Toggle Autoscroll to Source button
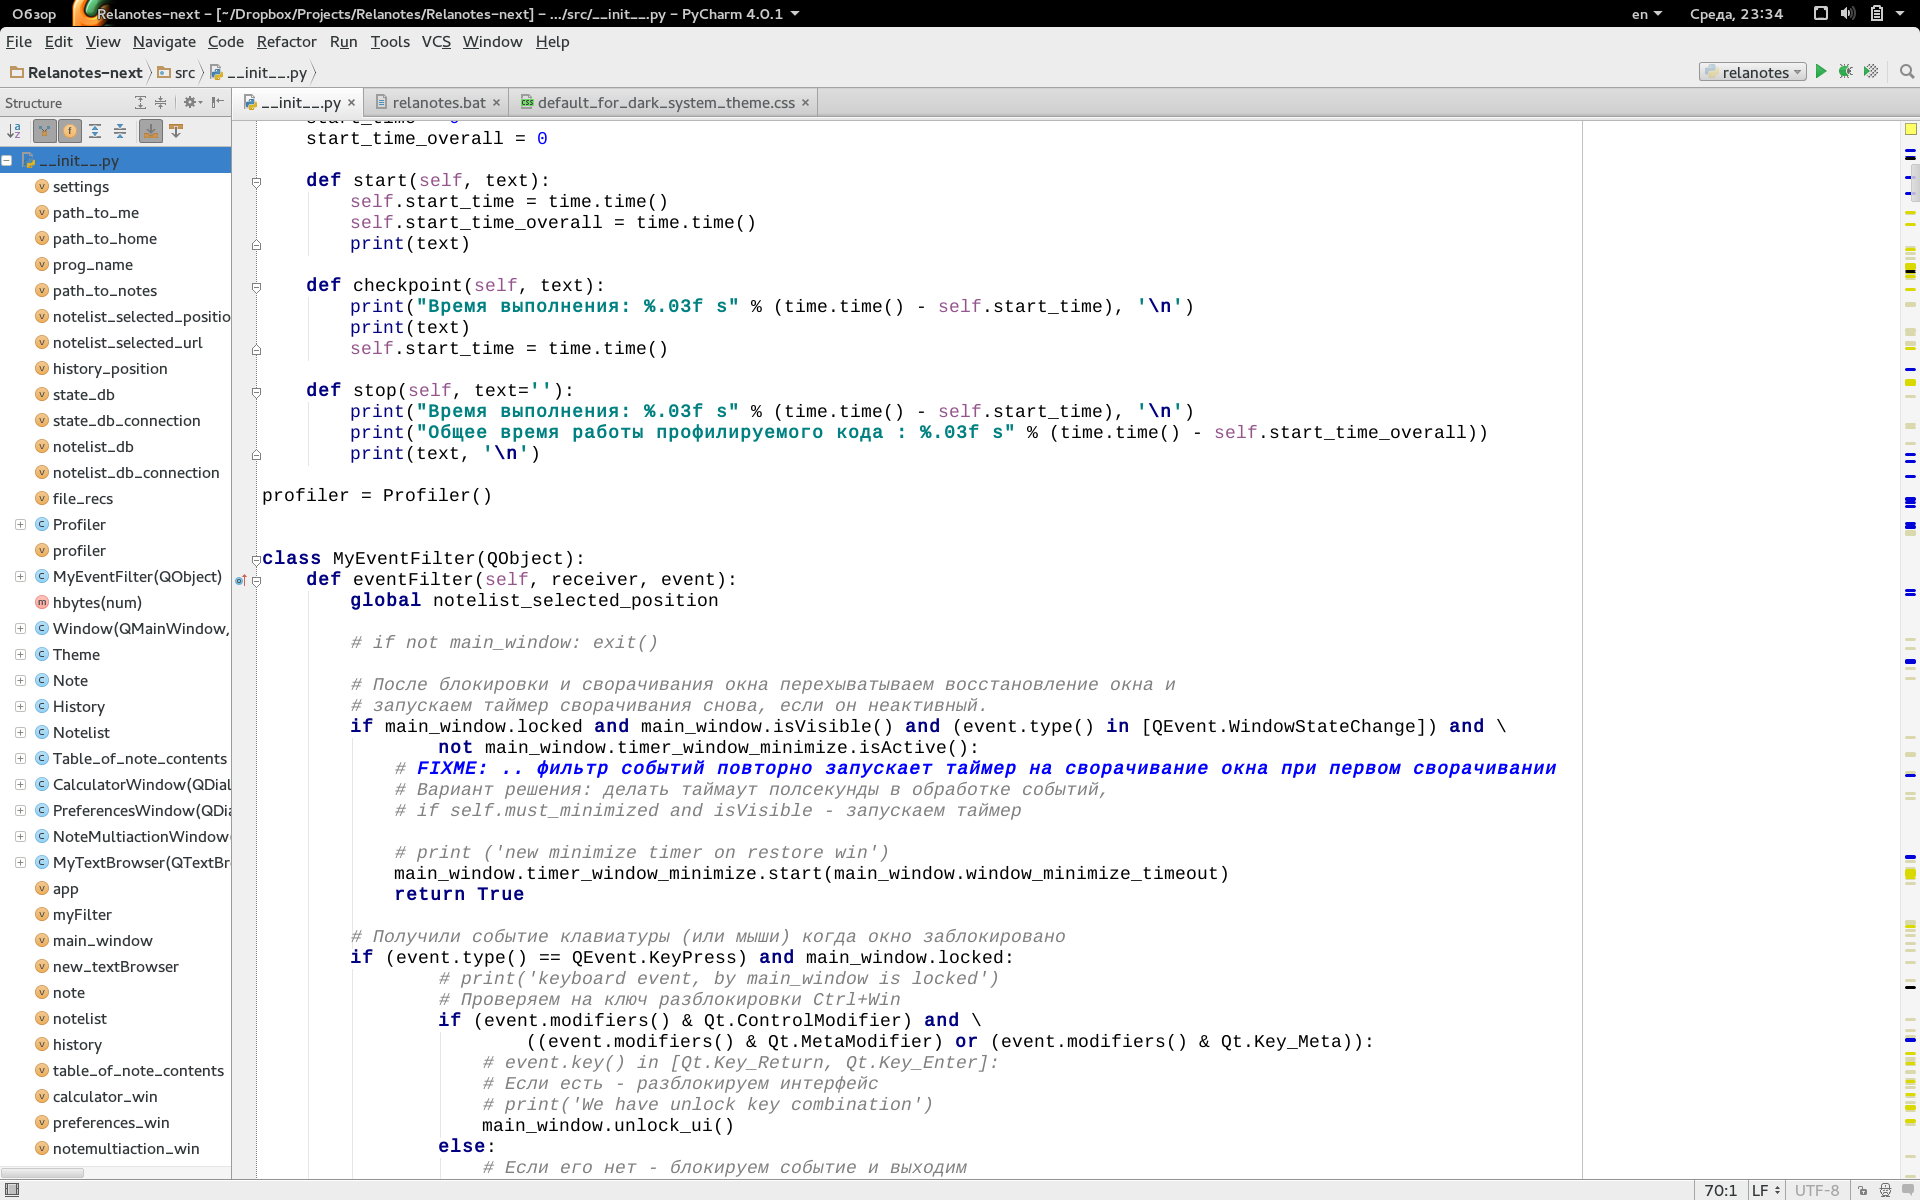Viewport: 1920px width, 1200px height. click(150, 131)
